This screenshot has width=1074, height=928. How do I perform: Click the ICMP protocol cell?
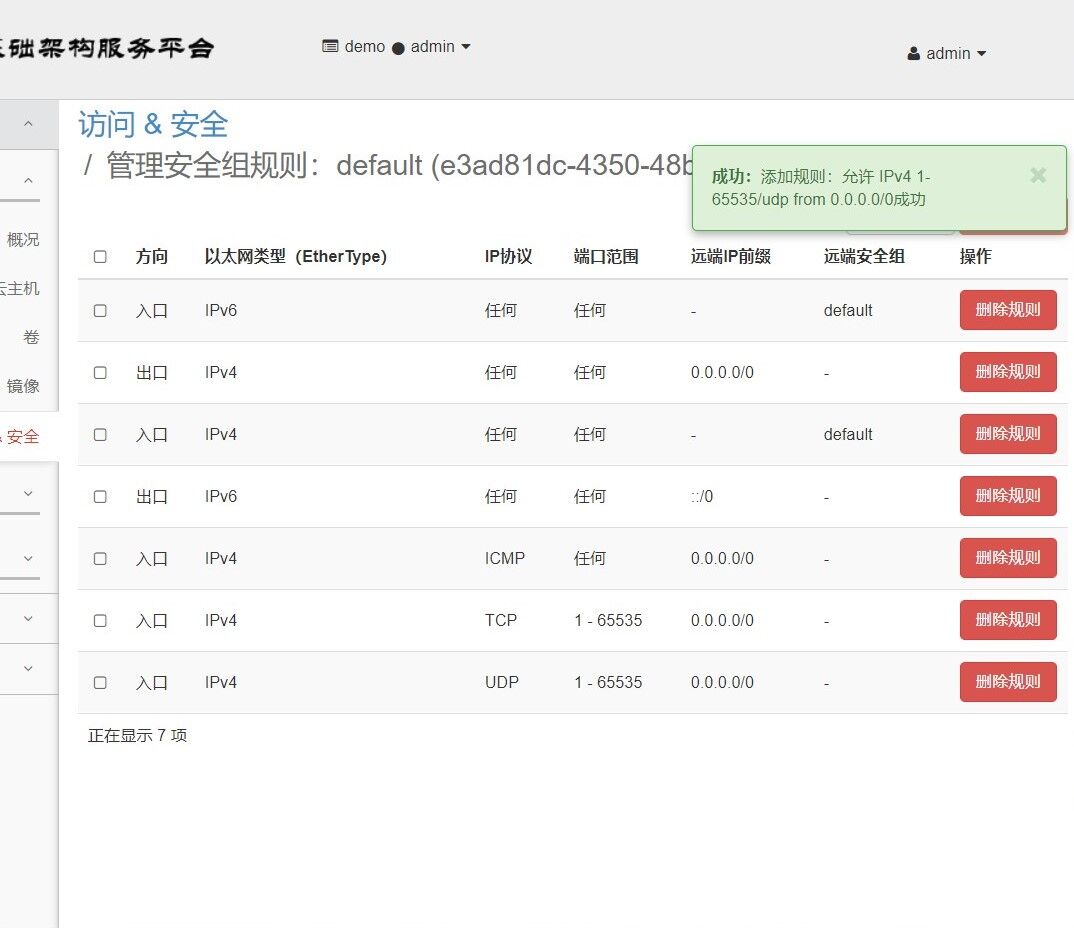point(505,558)
